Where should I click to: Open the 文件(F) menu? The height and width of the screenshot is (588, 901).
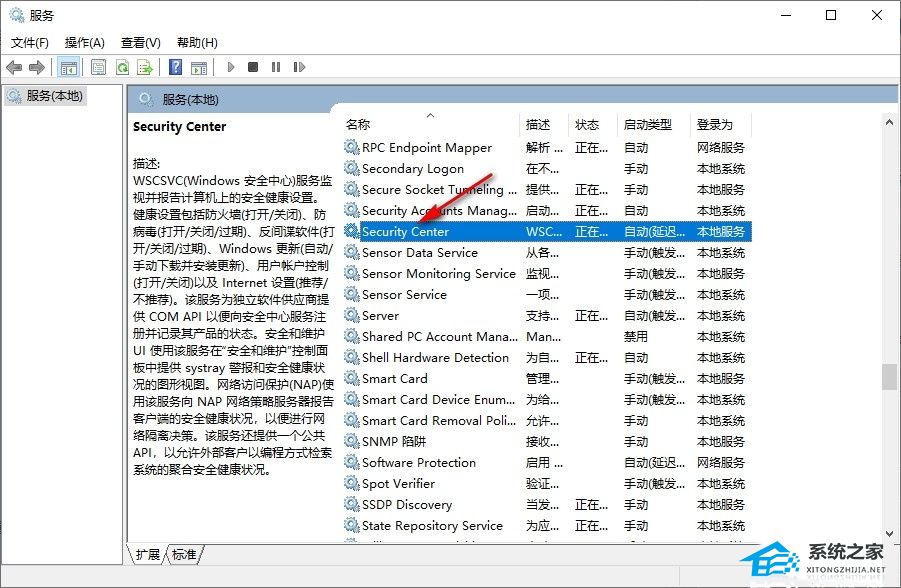click(30, 43)
